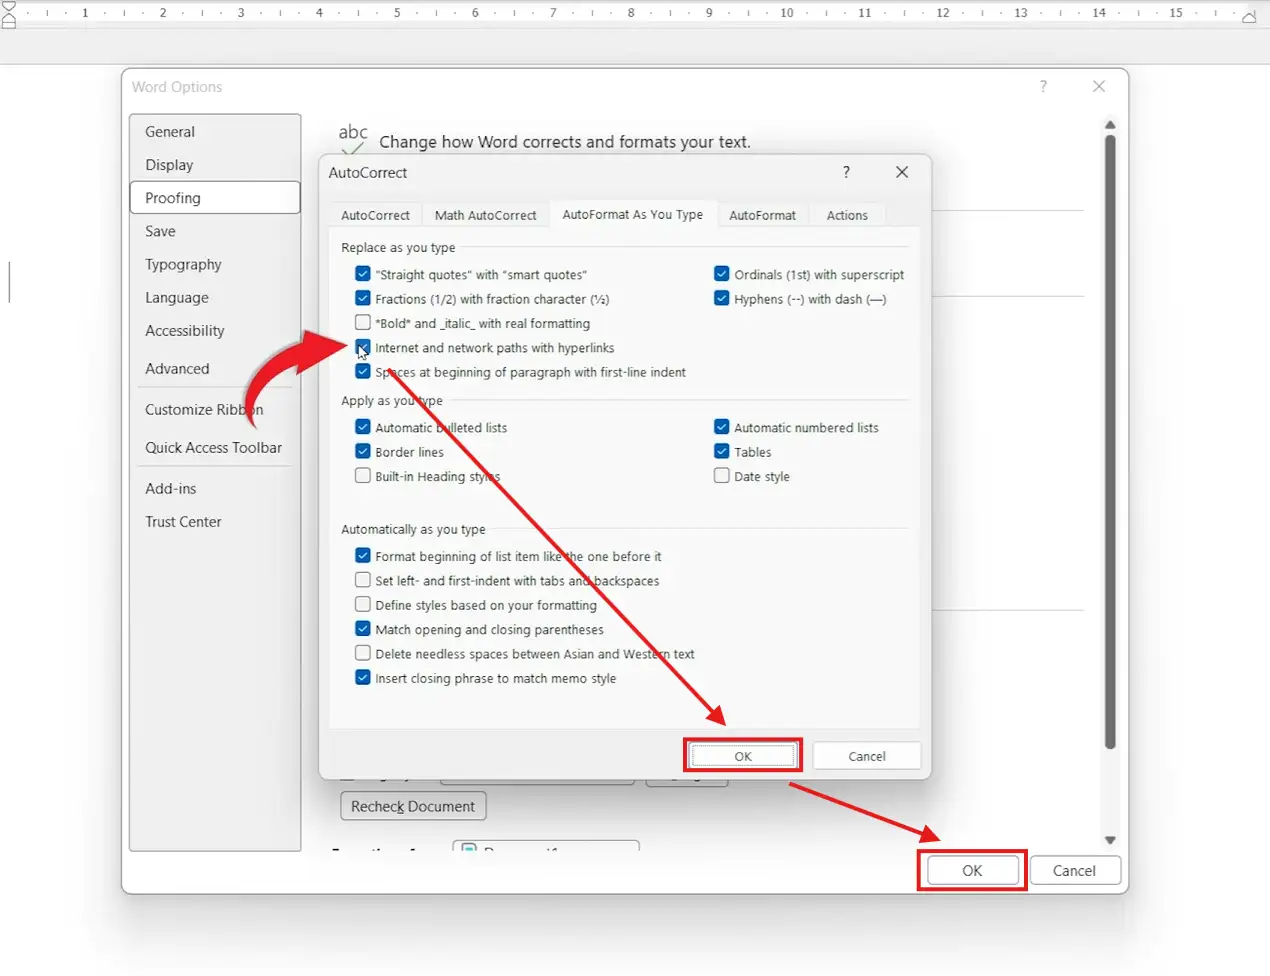1270x976 pixels.
Task: Open the Trust Center category
Action: [x=215, y=521]
